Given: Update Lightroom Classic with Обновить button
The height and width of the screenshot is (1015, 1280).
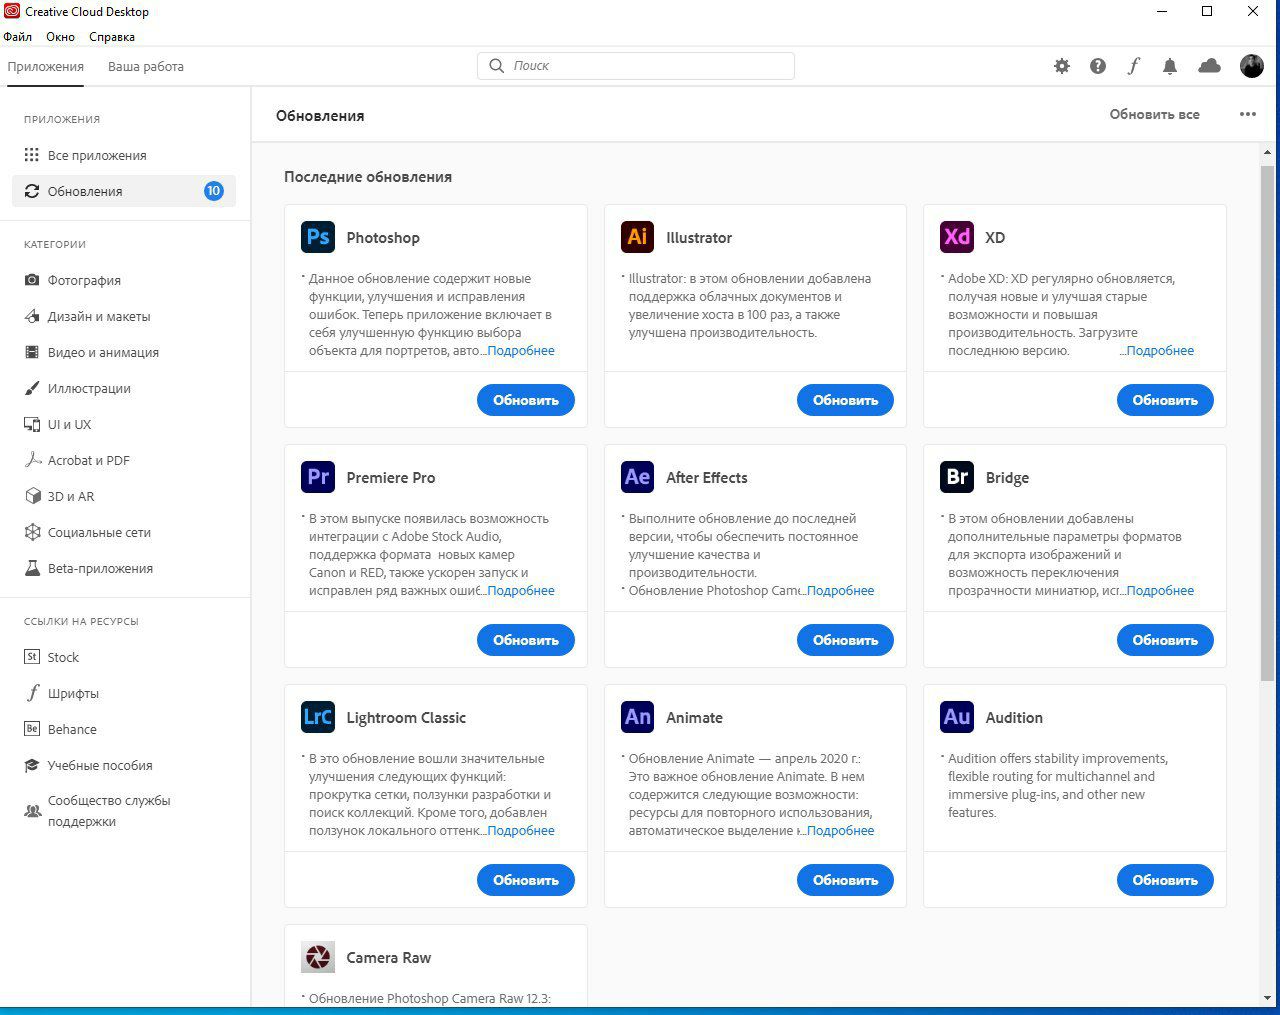Looking at the screenshot, I should click(x=526, y=880).
